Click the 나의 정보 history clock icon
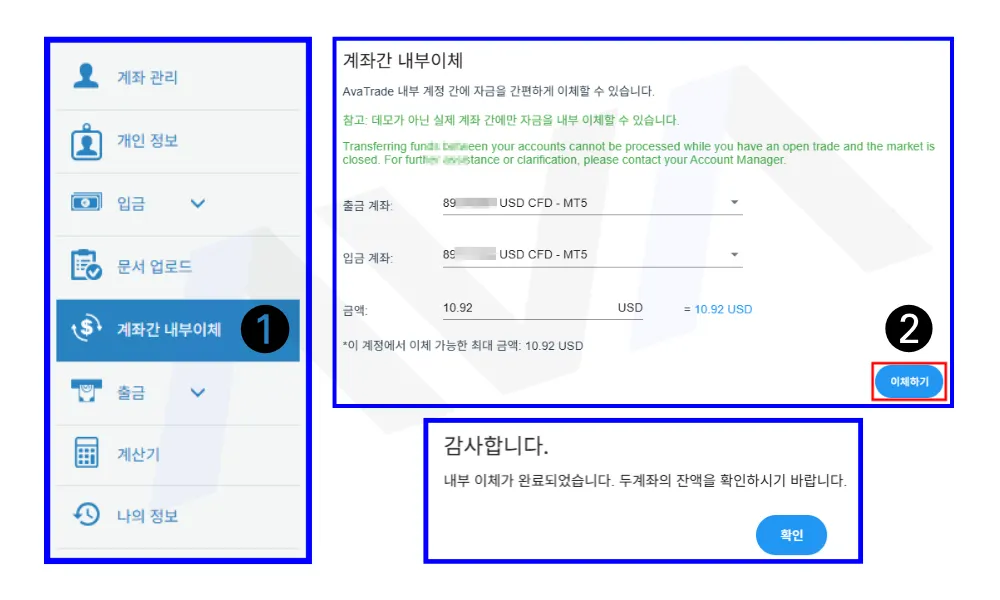The height and width of the screenshot is (600, 1000). click(x=86, y=514)
